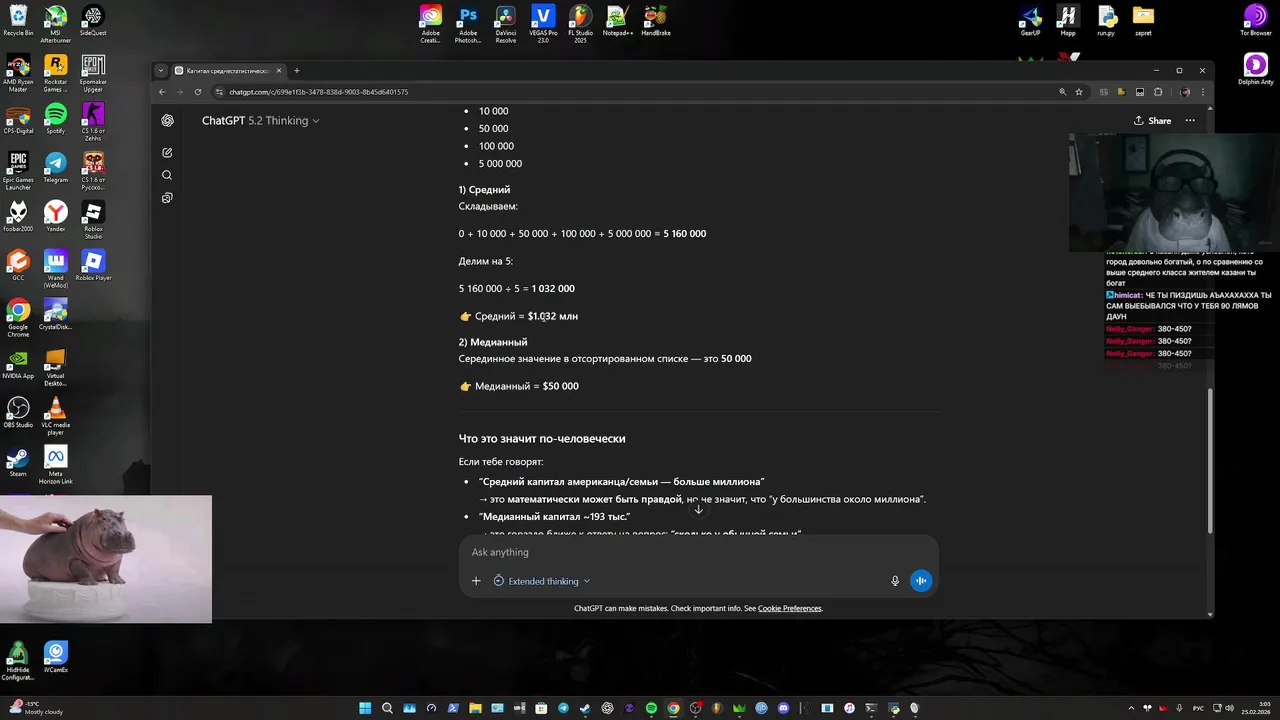This screenshot has height=720, width=1280.
Task: Click the plus attach button in composer
Action: coord(476,581)
